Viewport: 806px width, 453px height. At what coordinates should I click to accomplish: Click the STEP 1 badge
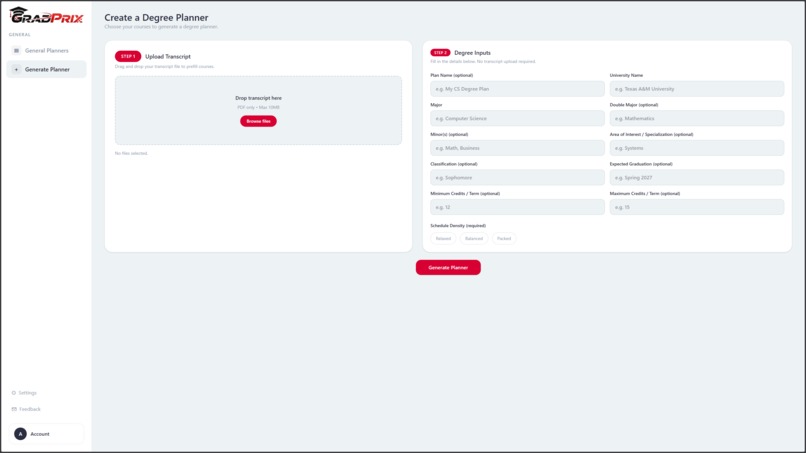coord(128,57)
